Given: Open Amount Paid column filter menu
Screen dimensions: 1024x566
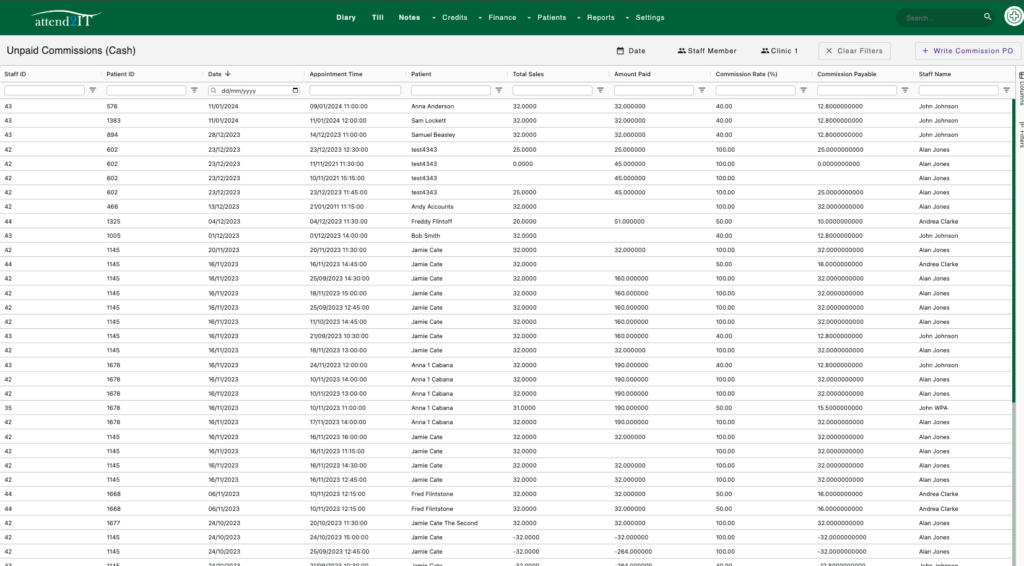Looking at the screenshot, I should [702, 90].
